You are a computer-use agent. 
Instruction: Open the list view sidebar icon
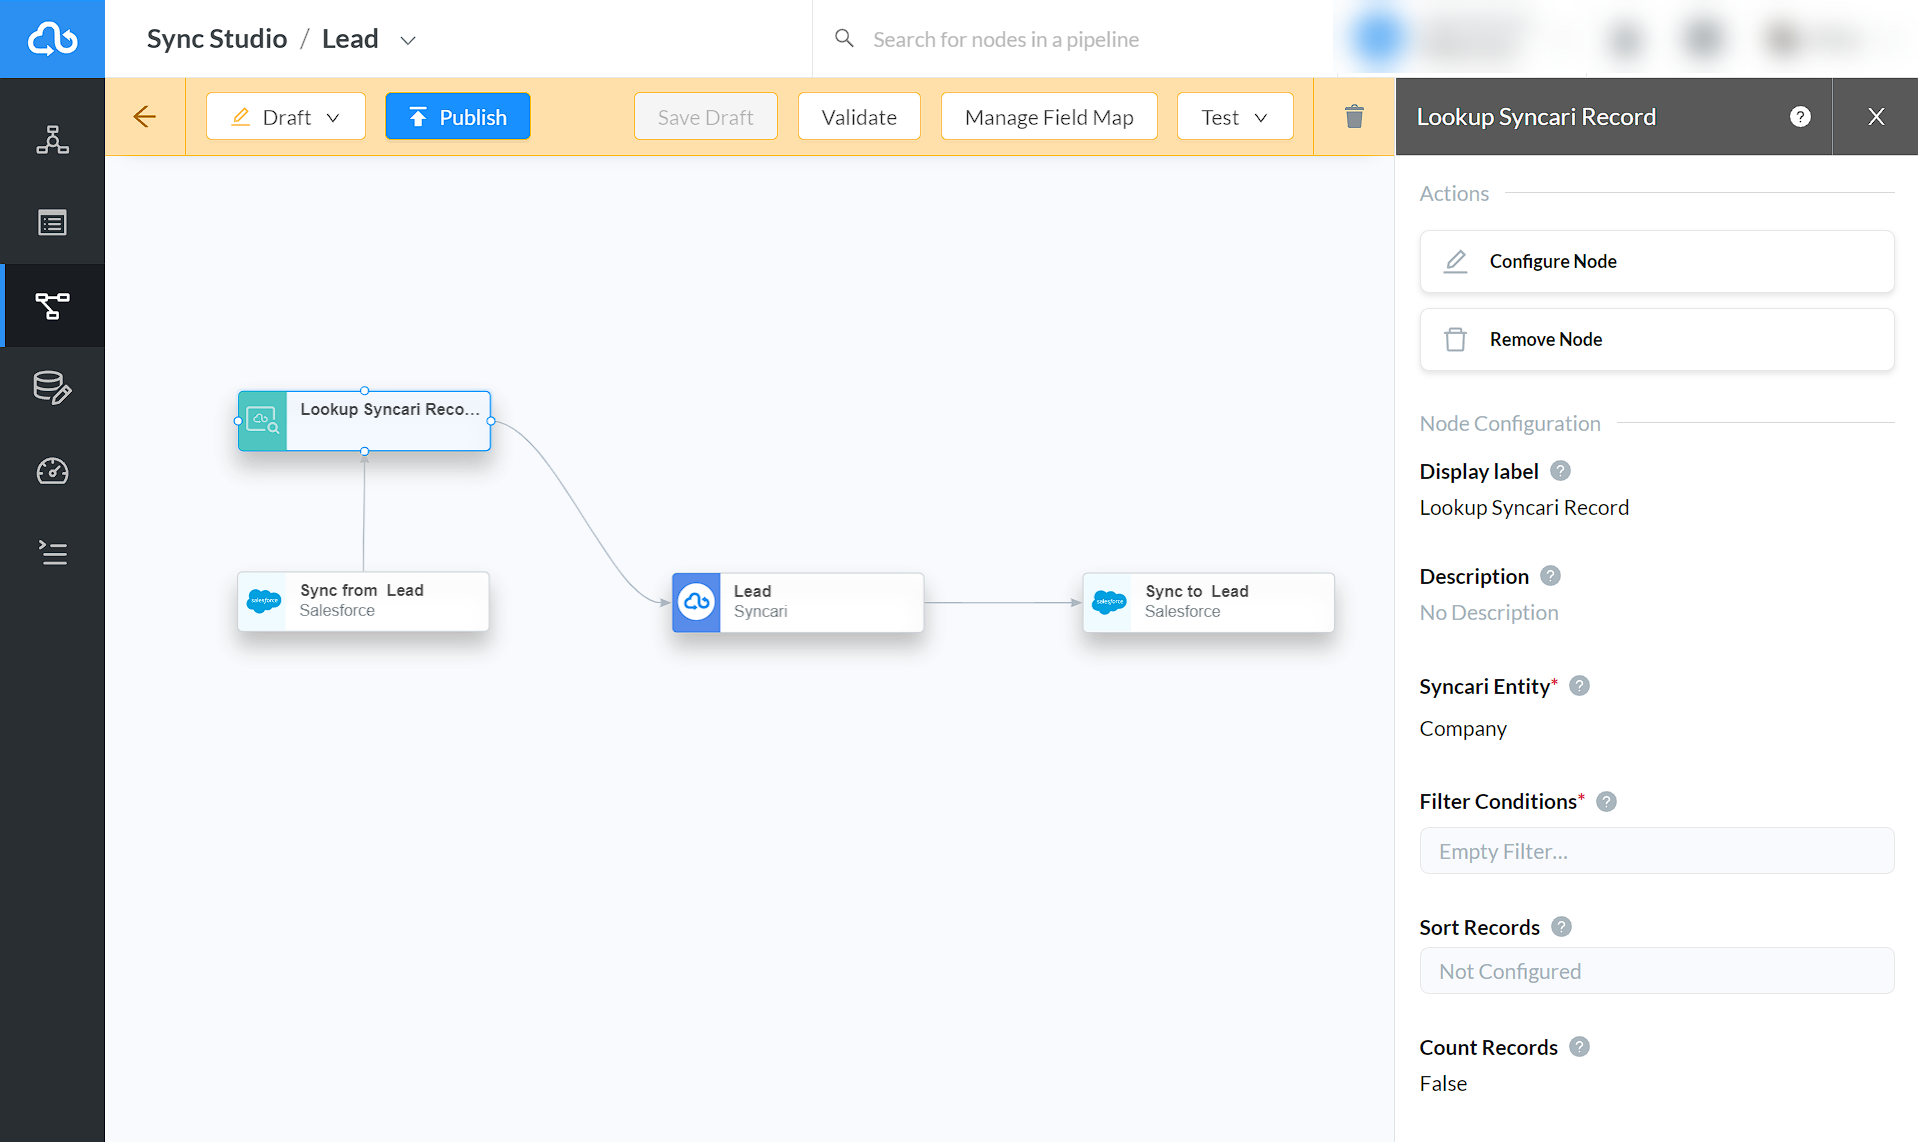coord(52,222)
